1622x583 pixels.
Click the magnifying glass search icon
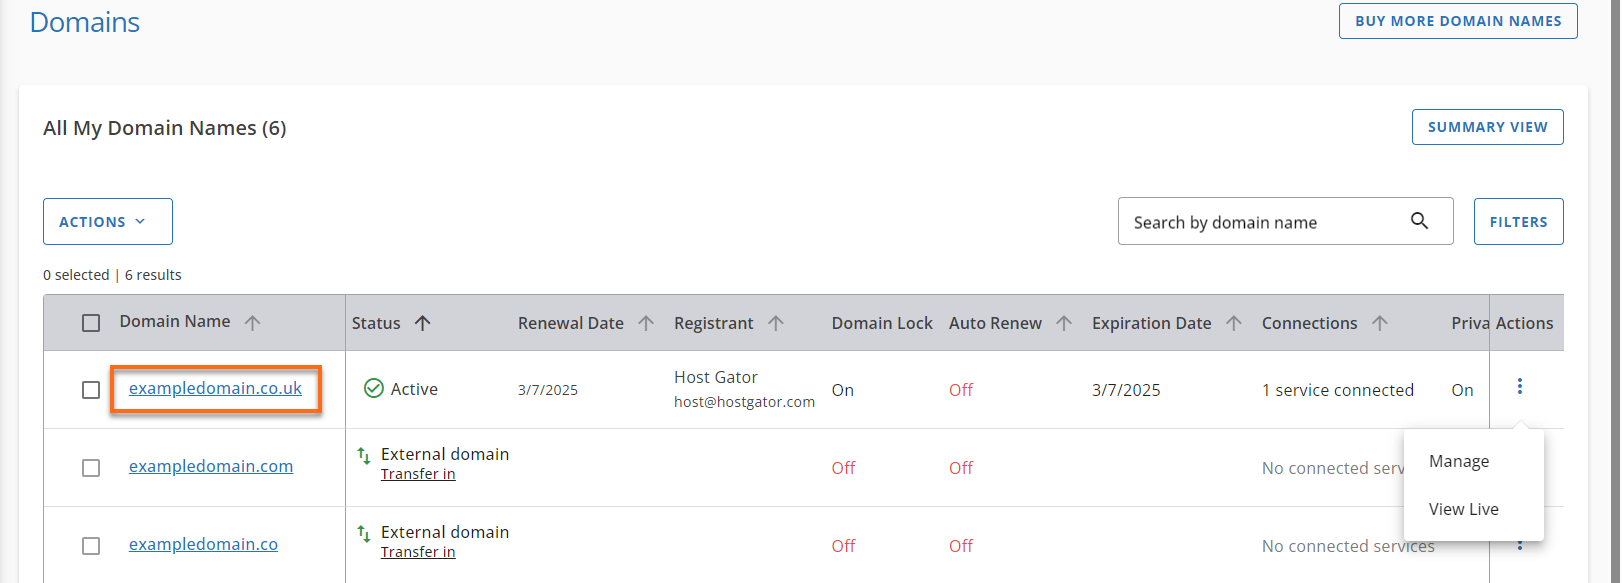point(1420,220)
